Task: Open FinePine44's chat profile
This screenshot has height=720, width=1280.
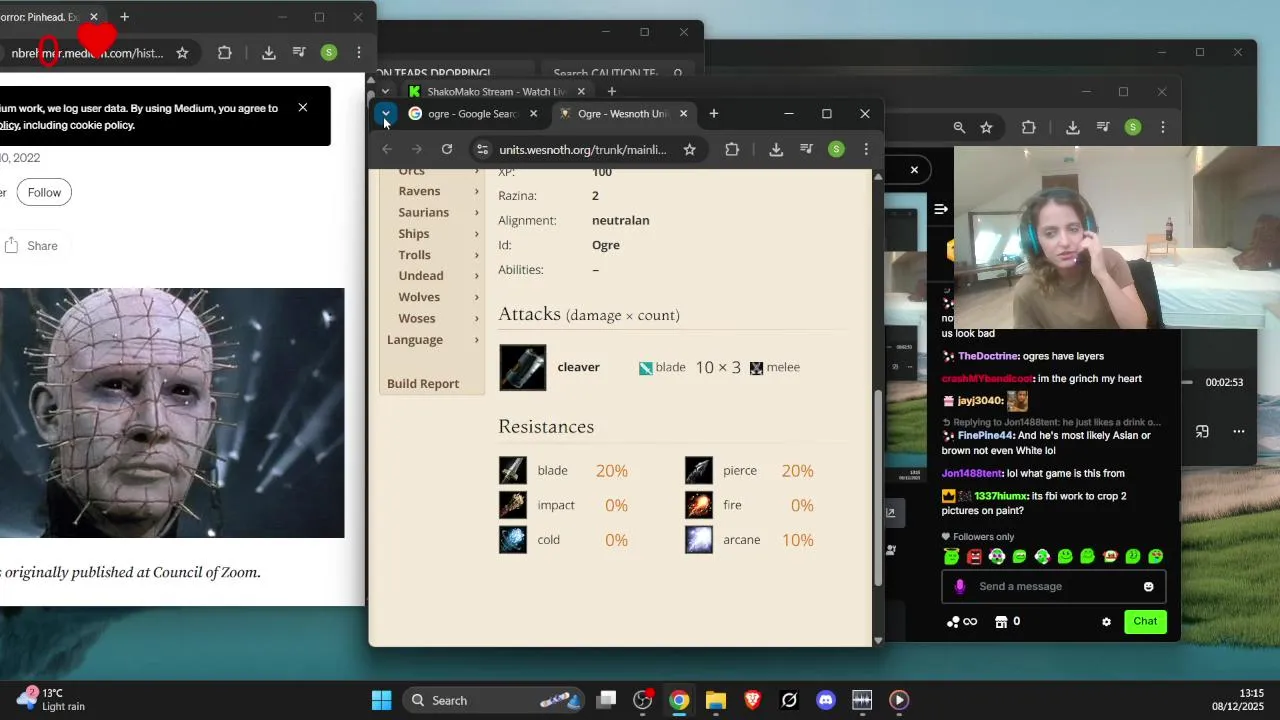Action: pyautogui.click(x=986, y=436)
